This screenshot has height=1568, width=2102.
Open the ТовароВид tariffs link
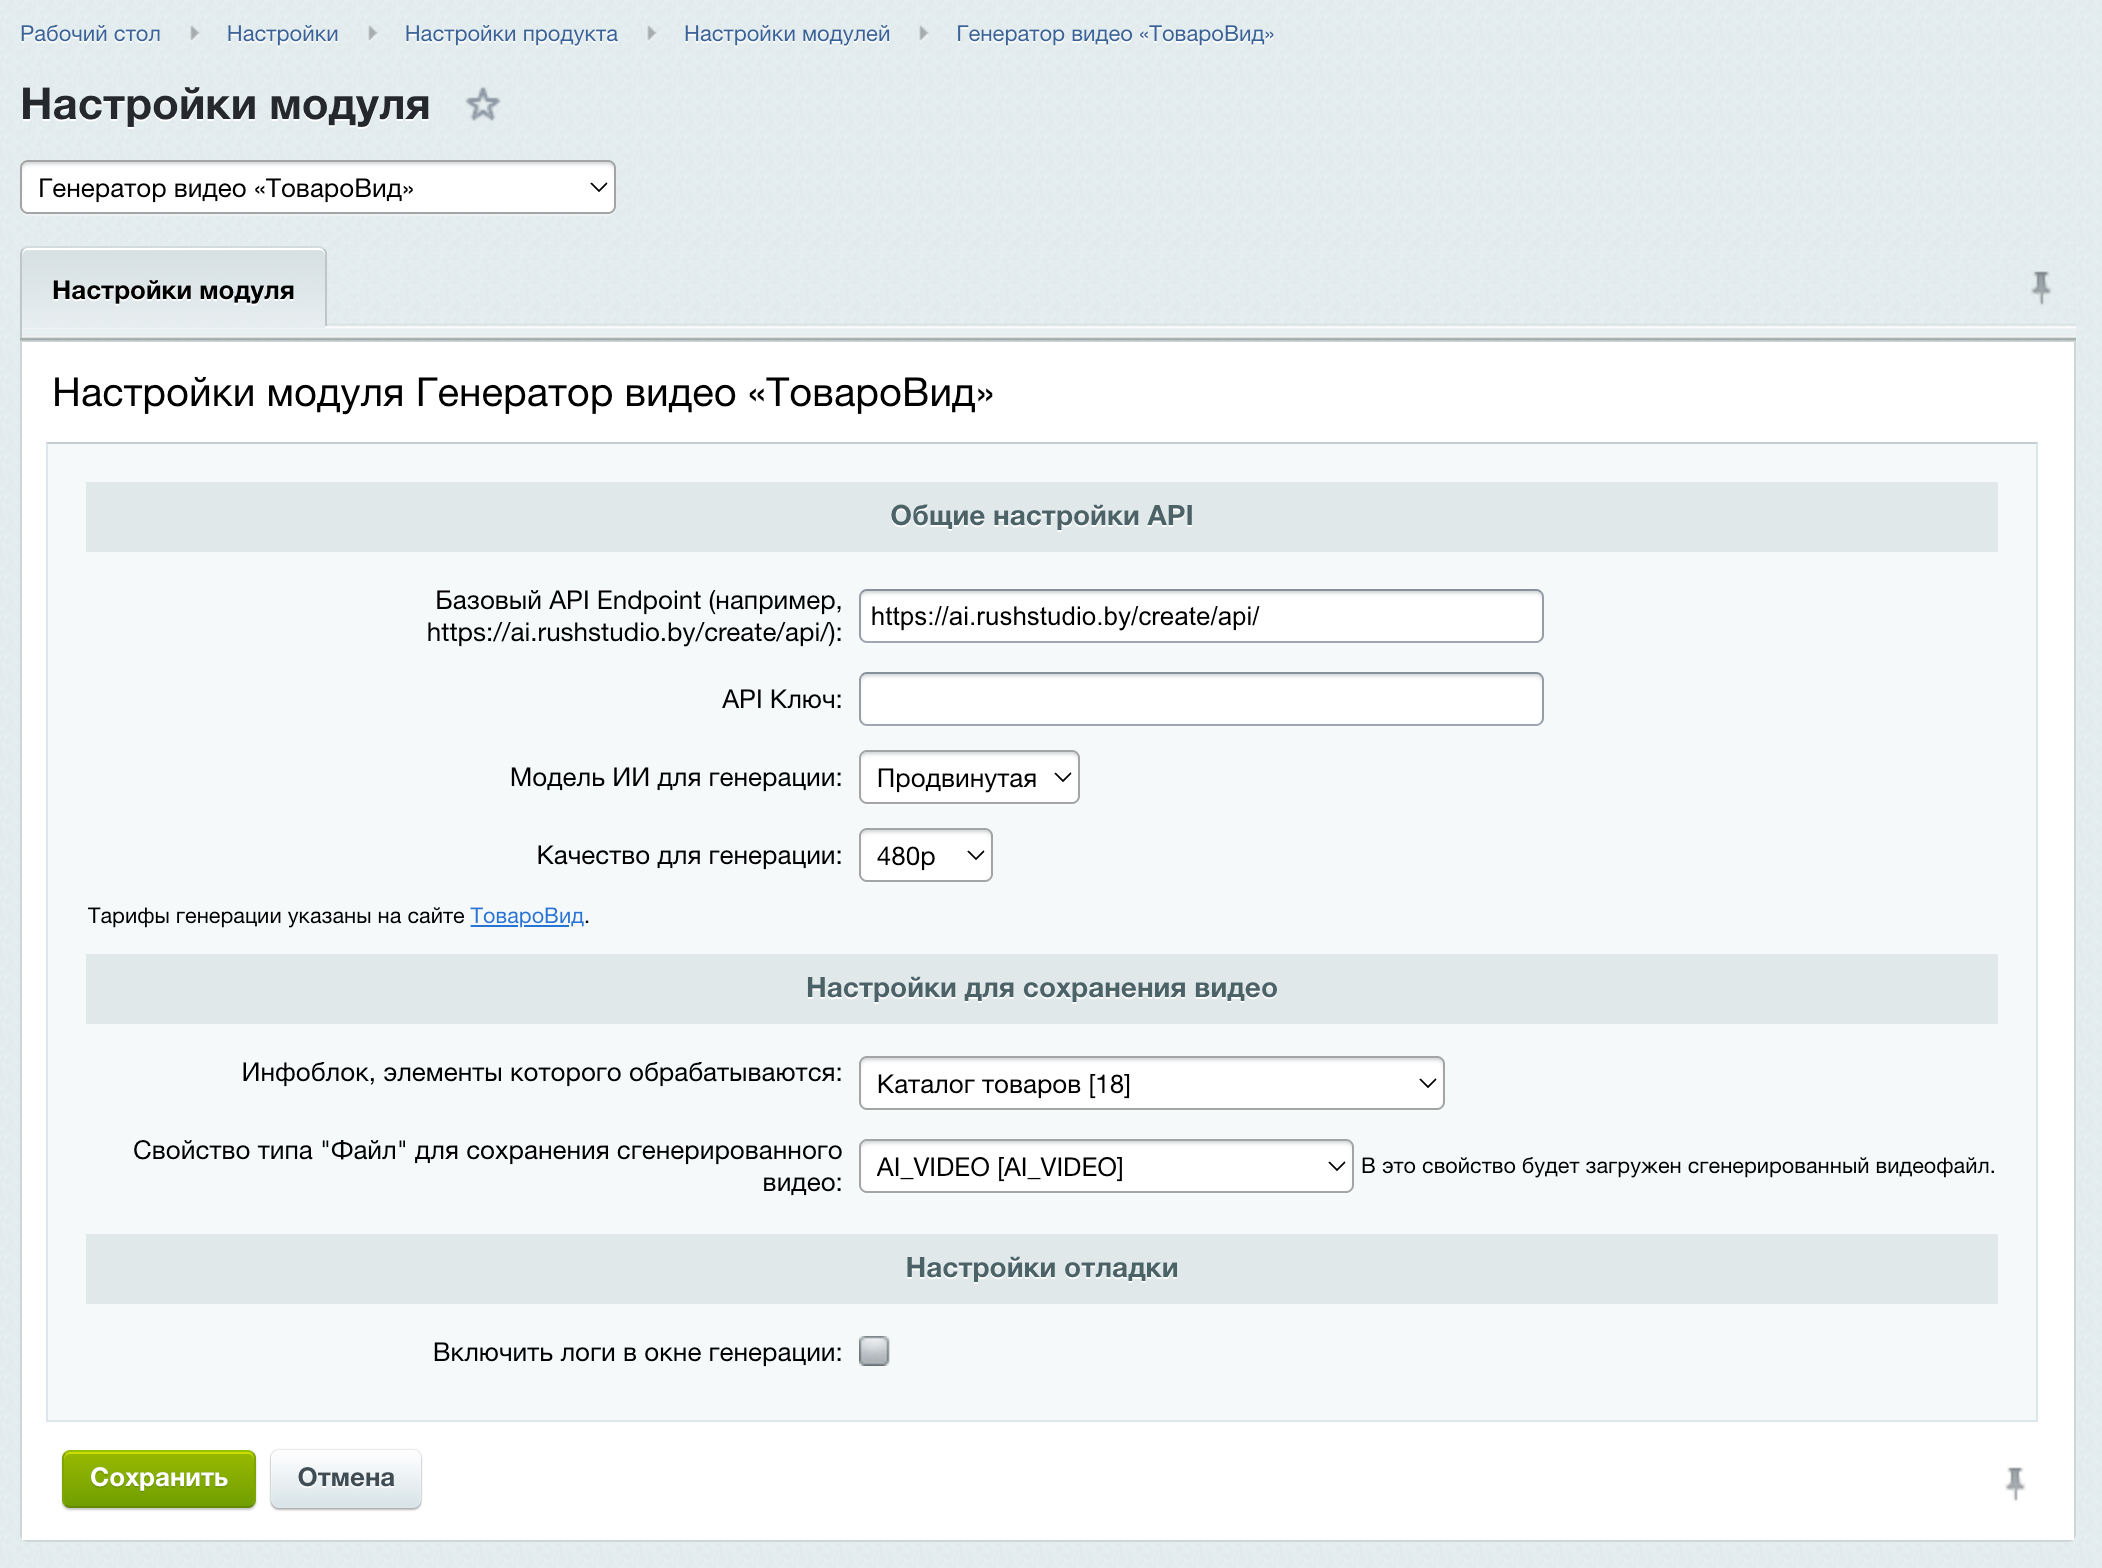(526, 916)
